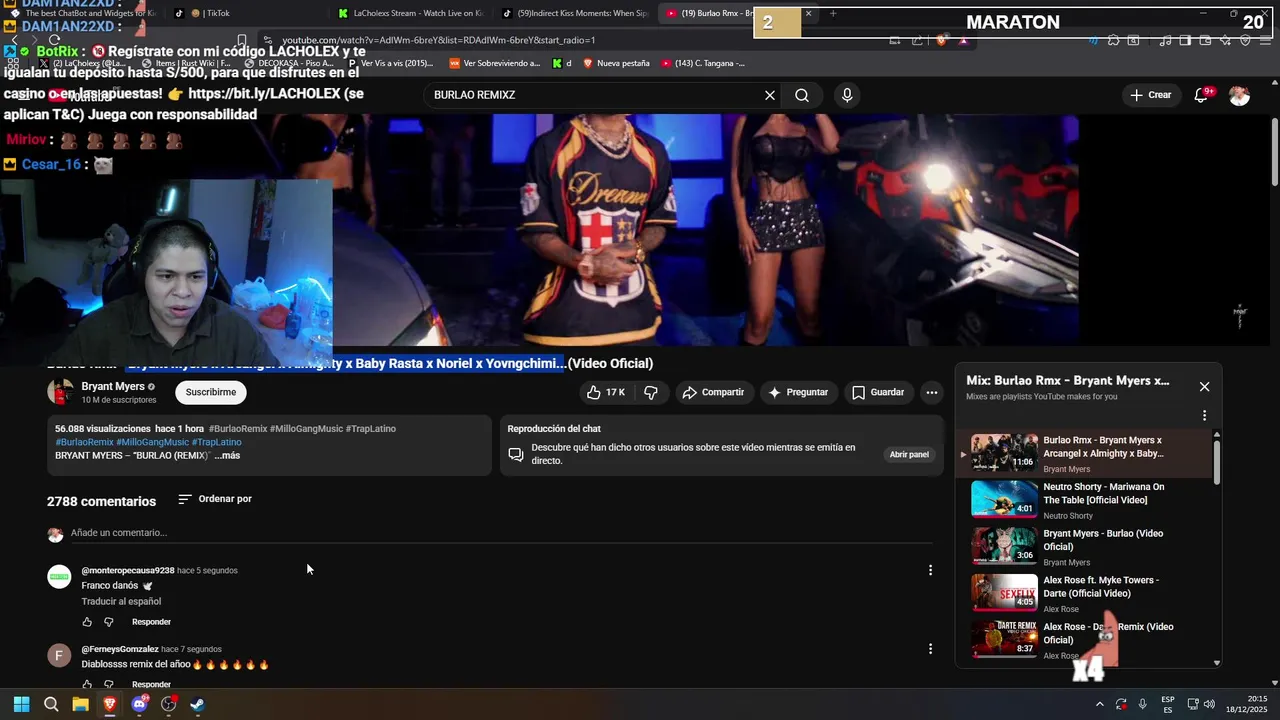Click taskbar volume speaker icon
This screenshot has width=1280, height=720.
1209,704
